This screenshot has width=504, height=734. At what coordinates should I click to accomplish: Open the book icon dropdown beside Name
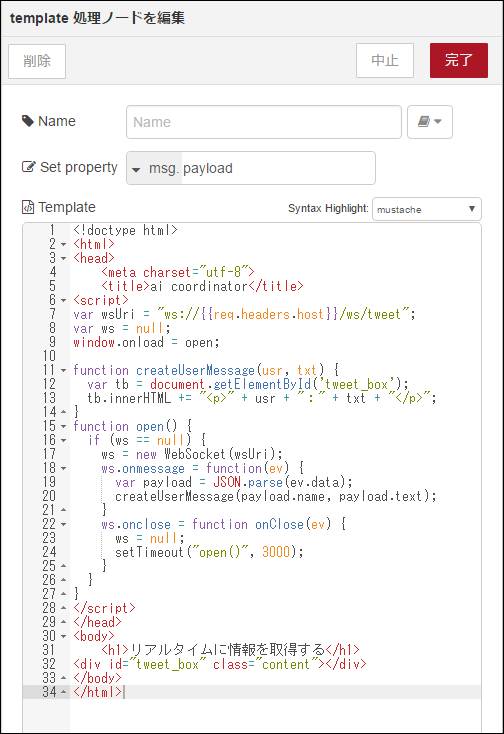(x=430, y=122)
